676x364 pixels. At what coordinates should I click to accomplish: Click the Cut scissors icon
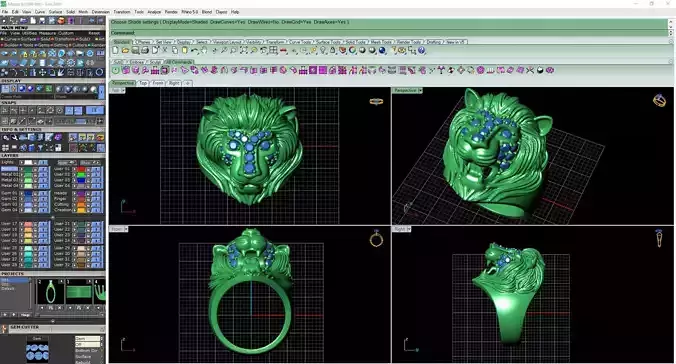pos(164,50)
